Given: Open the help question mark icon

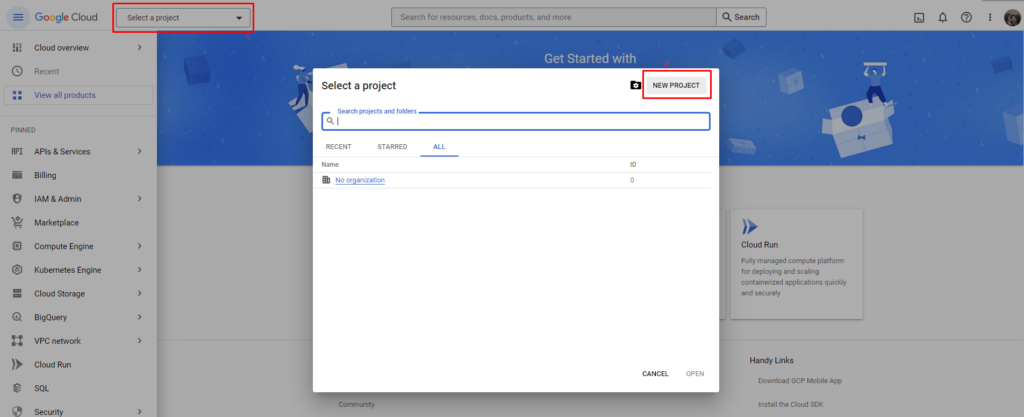Looking at the screenshot, I should point(966,17).
